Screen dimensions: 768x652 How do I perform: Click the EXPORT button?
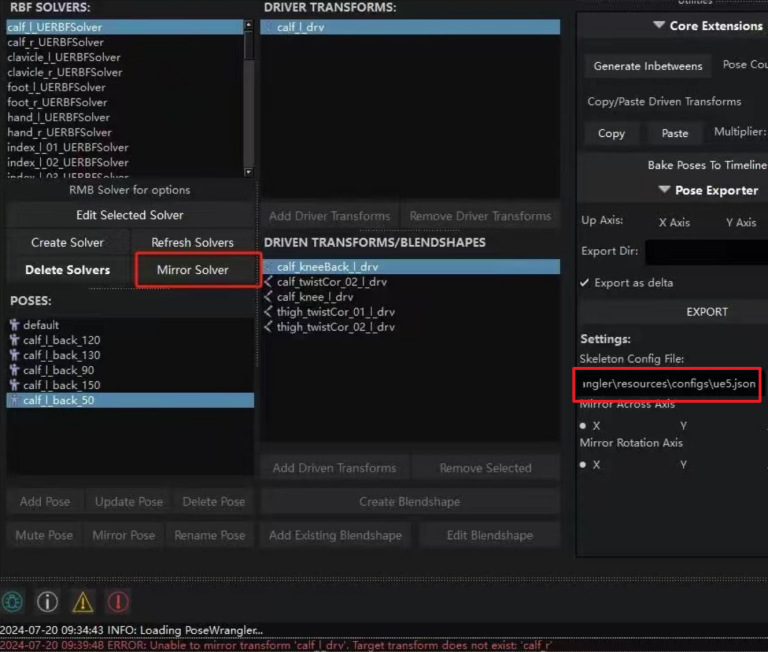click(706, 312)
